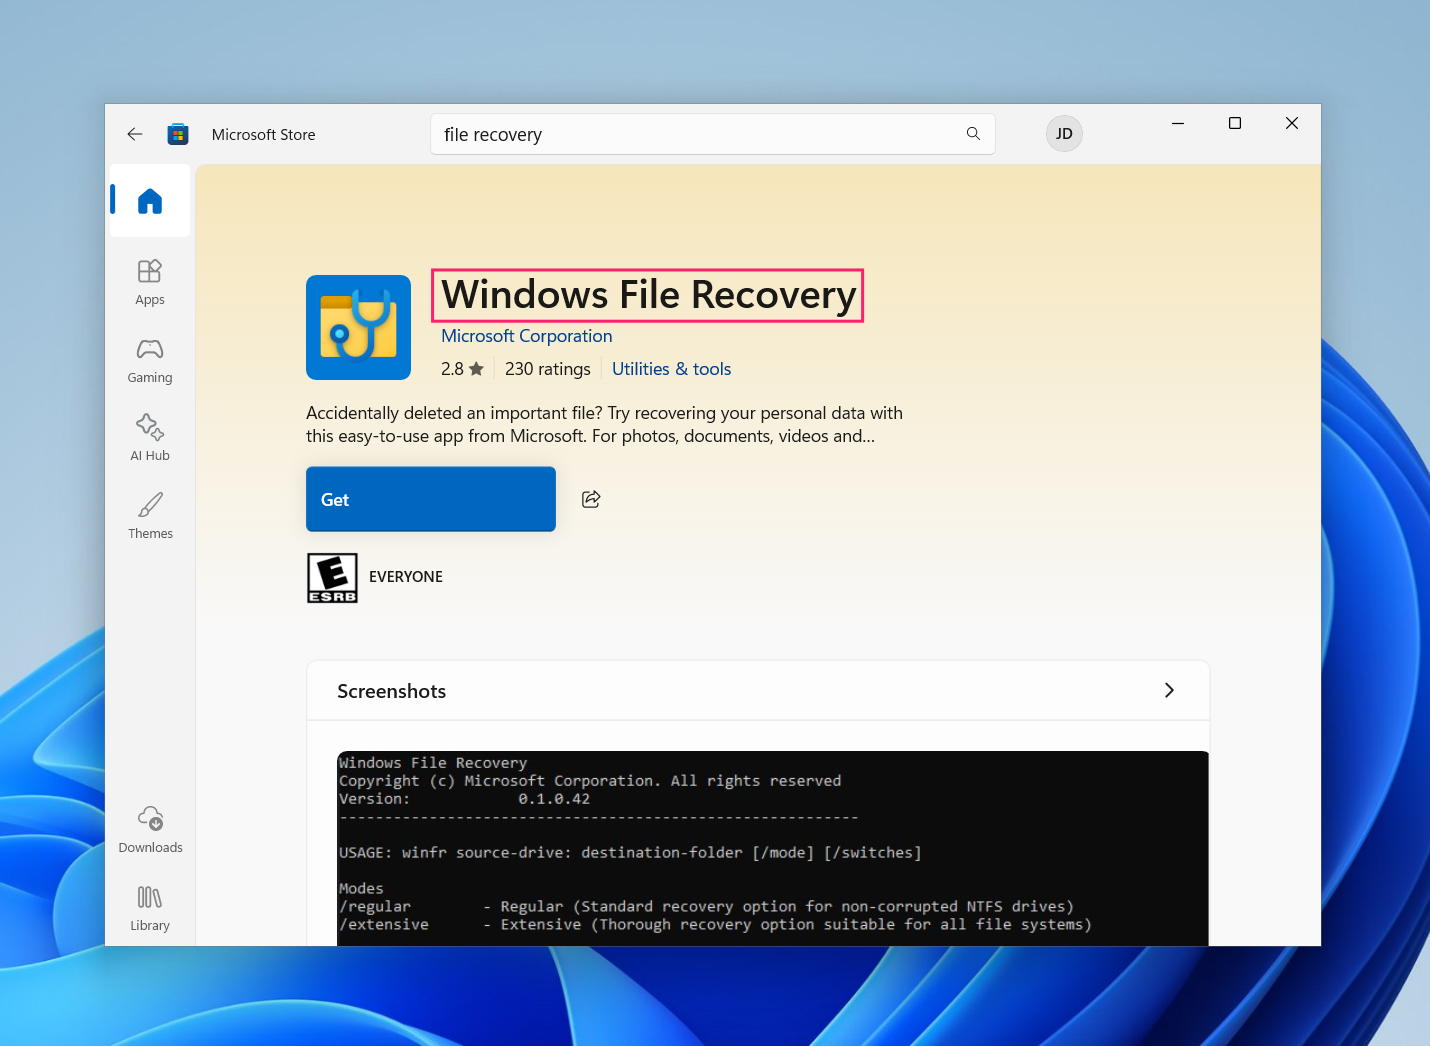1430x1046 pixels.
Task: Click the search magnifier icon
Action: coord(973,134)
